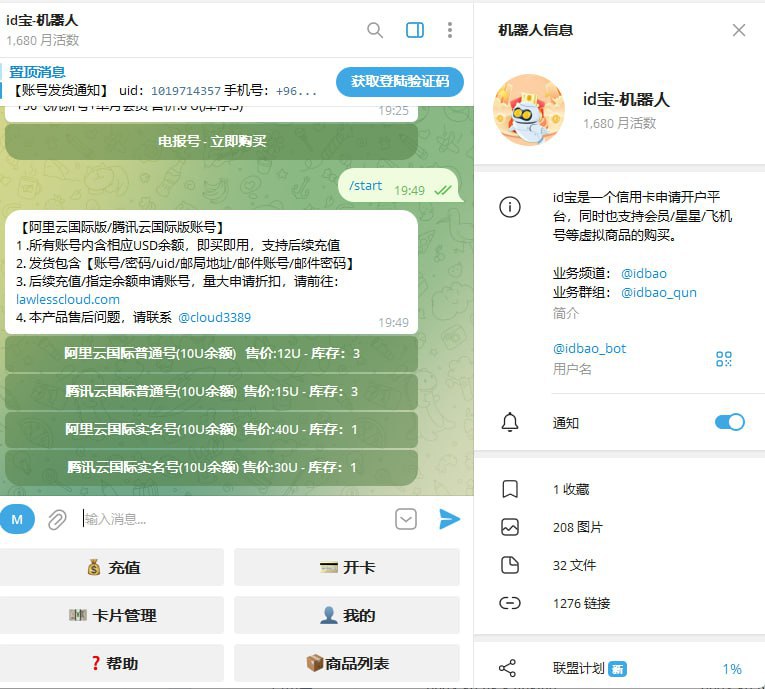Click the bot description text
Viewport: 765px width, 689px height.
(x=643, y=216)
